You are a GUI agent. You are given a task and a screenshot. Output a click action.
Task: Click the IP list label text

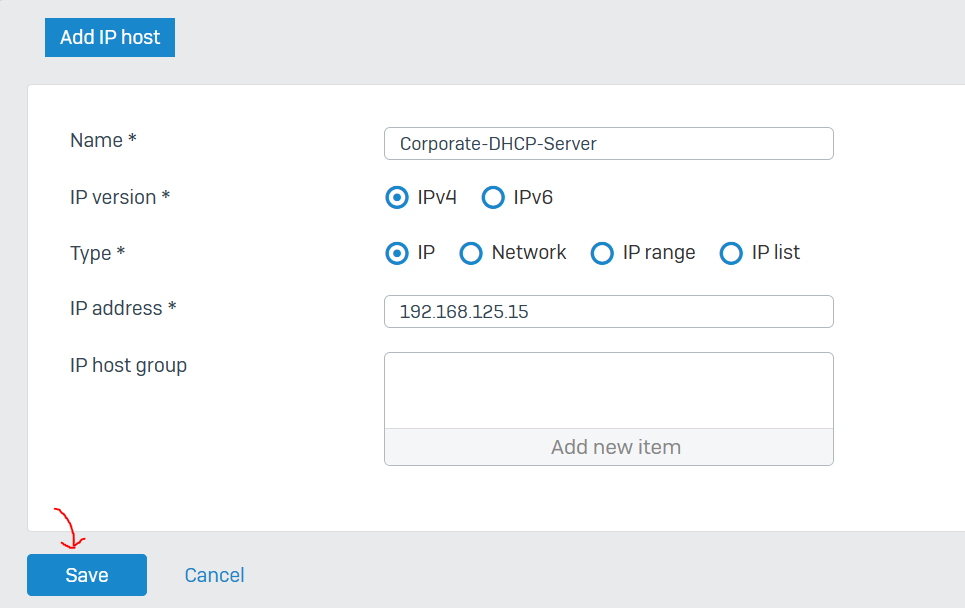coord(775,252)
